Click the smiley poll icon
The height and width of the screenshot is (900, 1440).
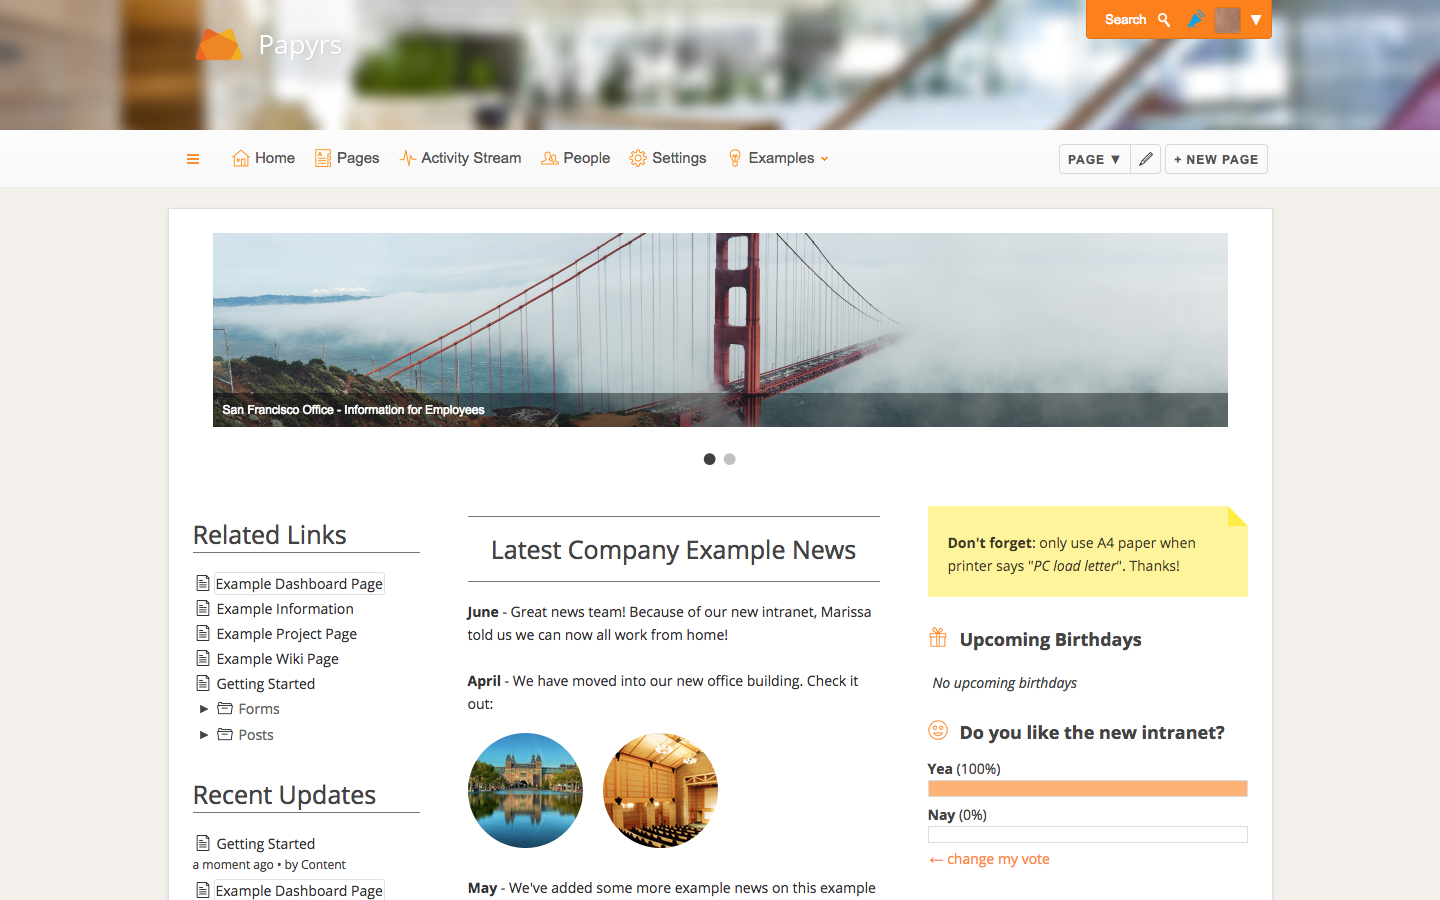[x=938, y=730]
